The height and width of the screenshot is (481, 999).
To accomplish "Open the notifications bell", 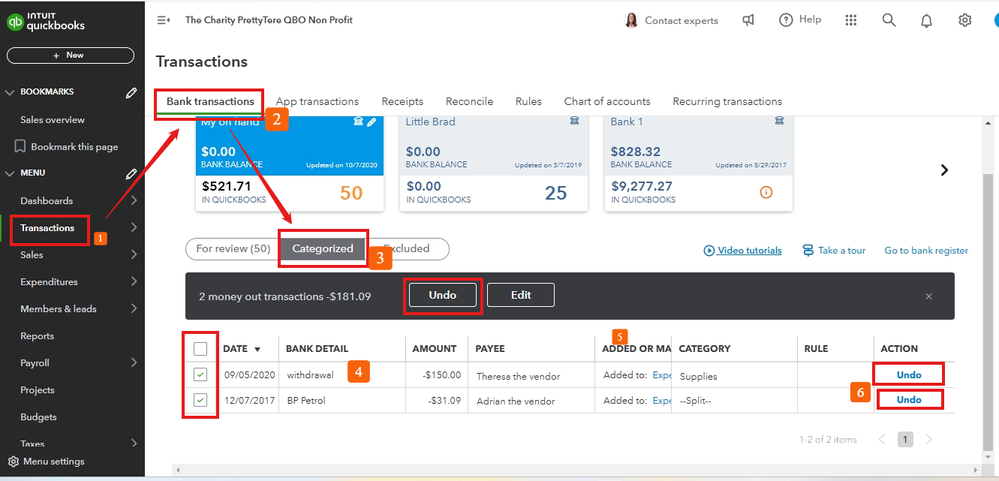I will pyautogui.click(x=926, y=20).
